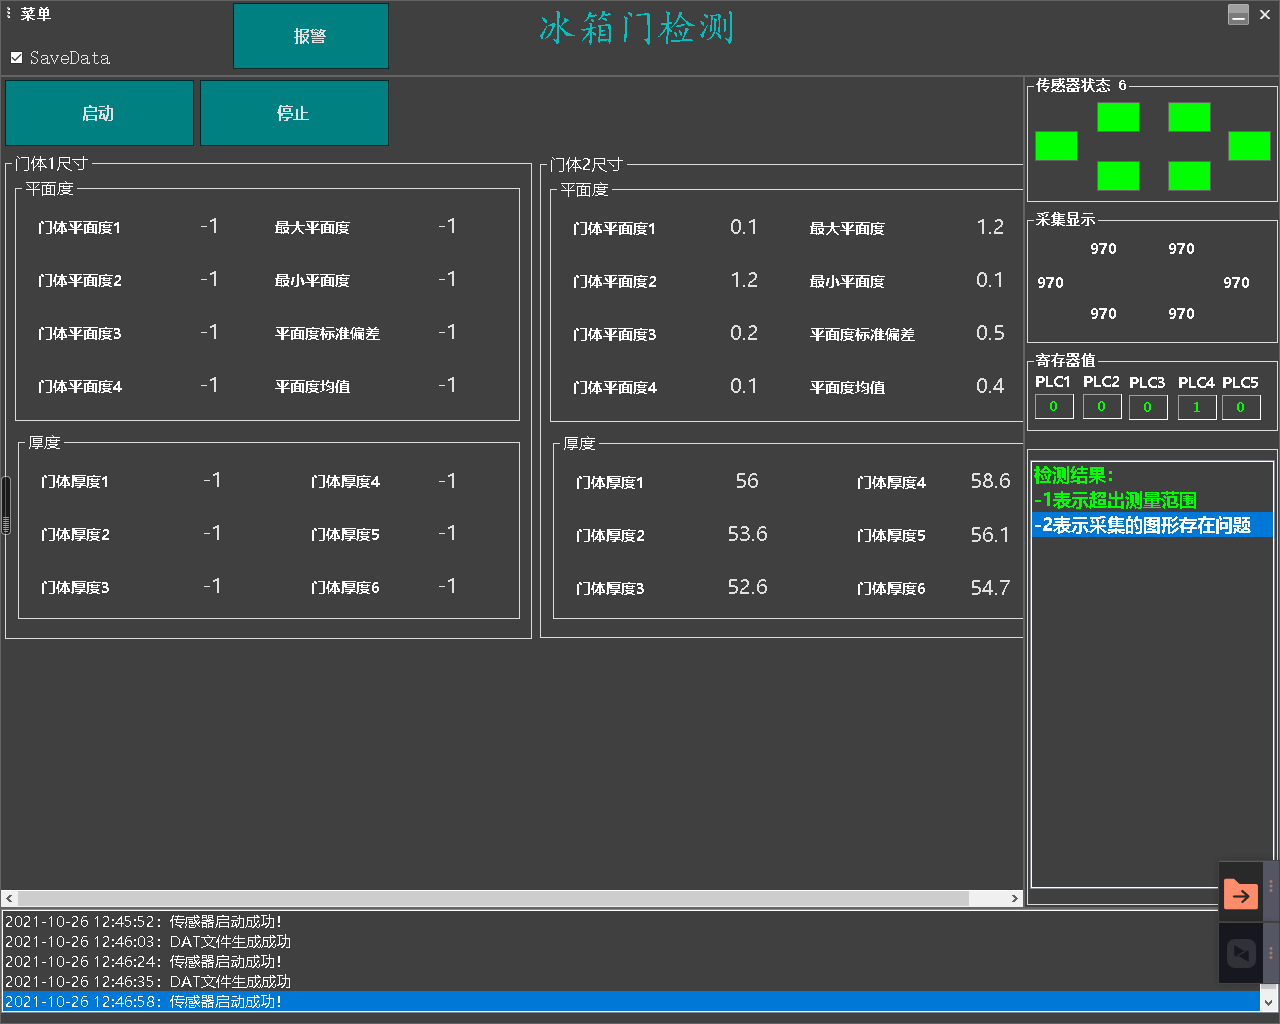Click the 门体1尺寸 group label
This screenshot has width=1280, height=1024.
pos(52,164)
